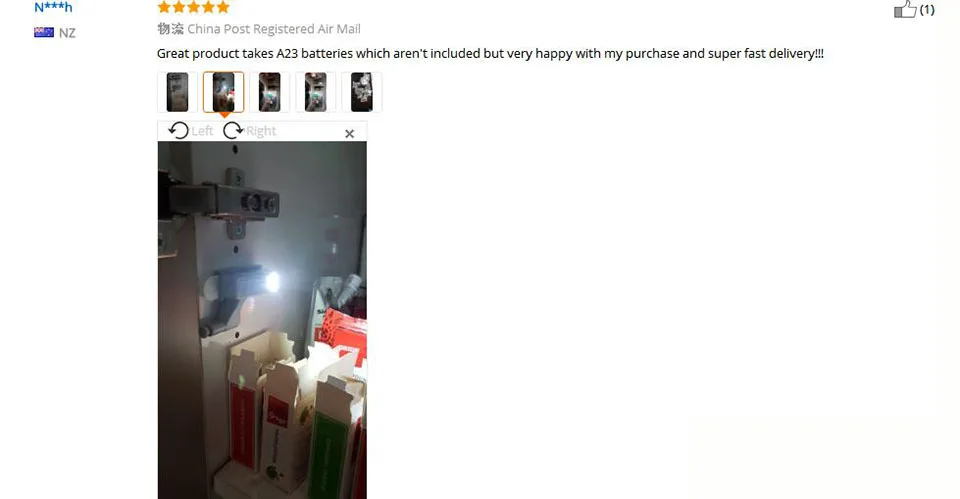Click the orange arrow under selected thumbnail
The image size is (960, 499).
[x=224, y=115]
